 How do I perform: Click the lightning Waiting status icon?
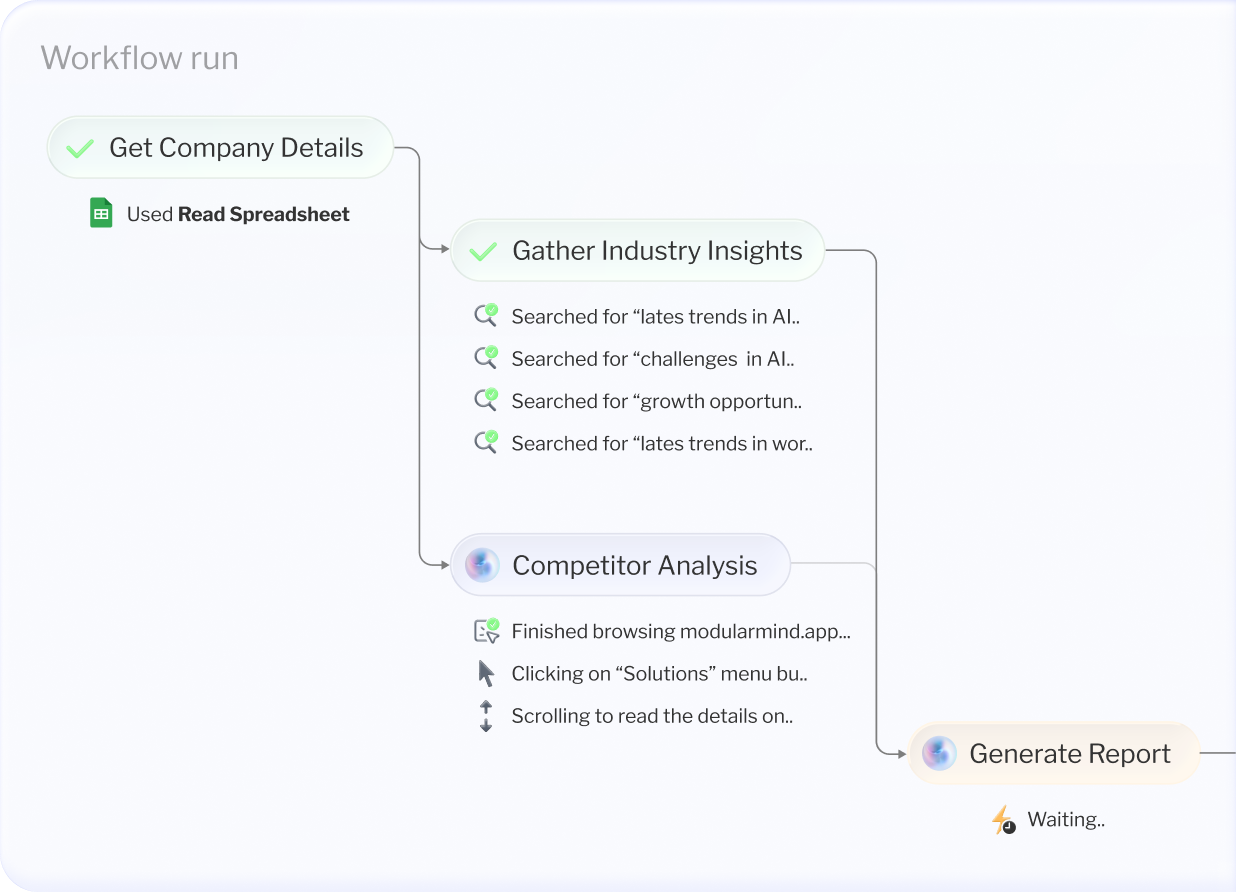pyautogui.click(x=1003, y=819)
